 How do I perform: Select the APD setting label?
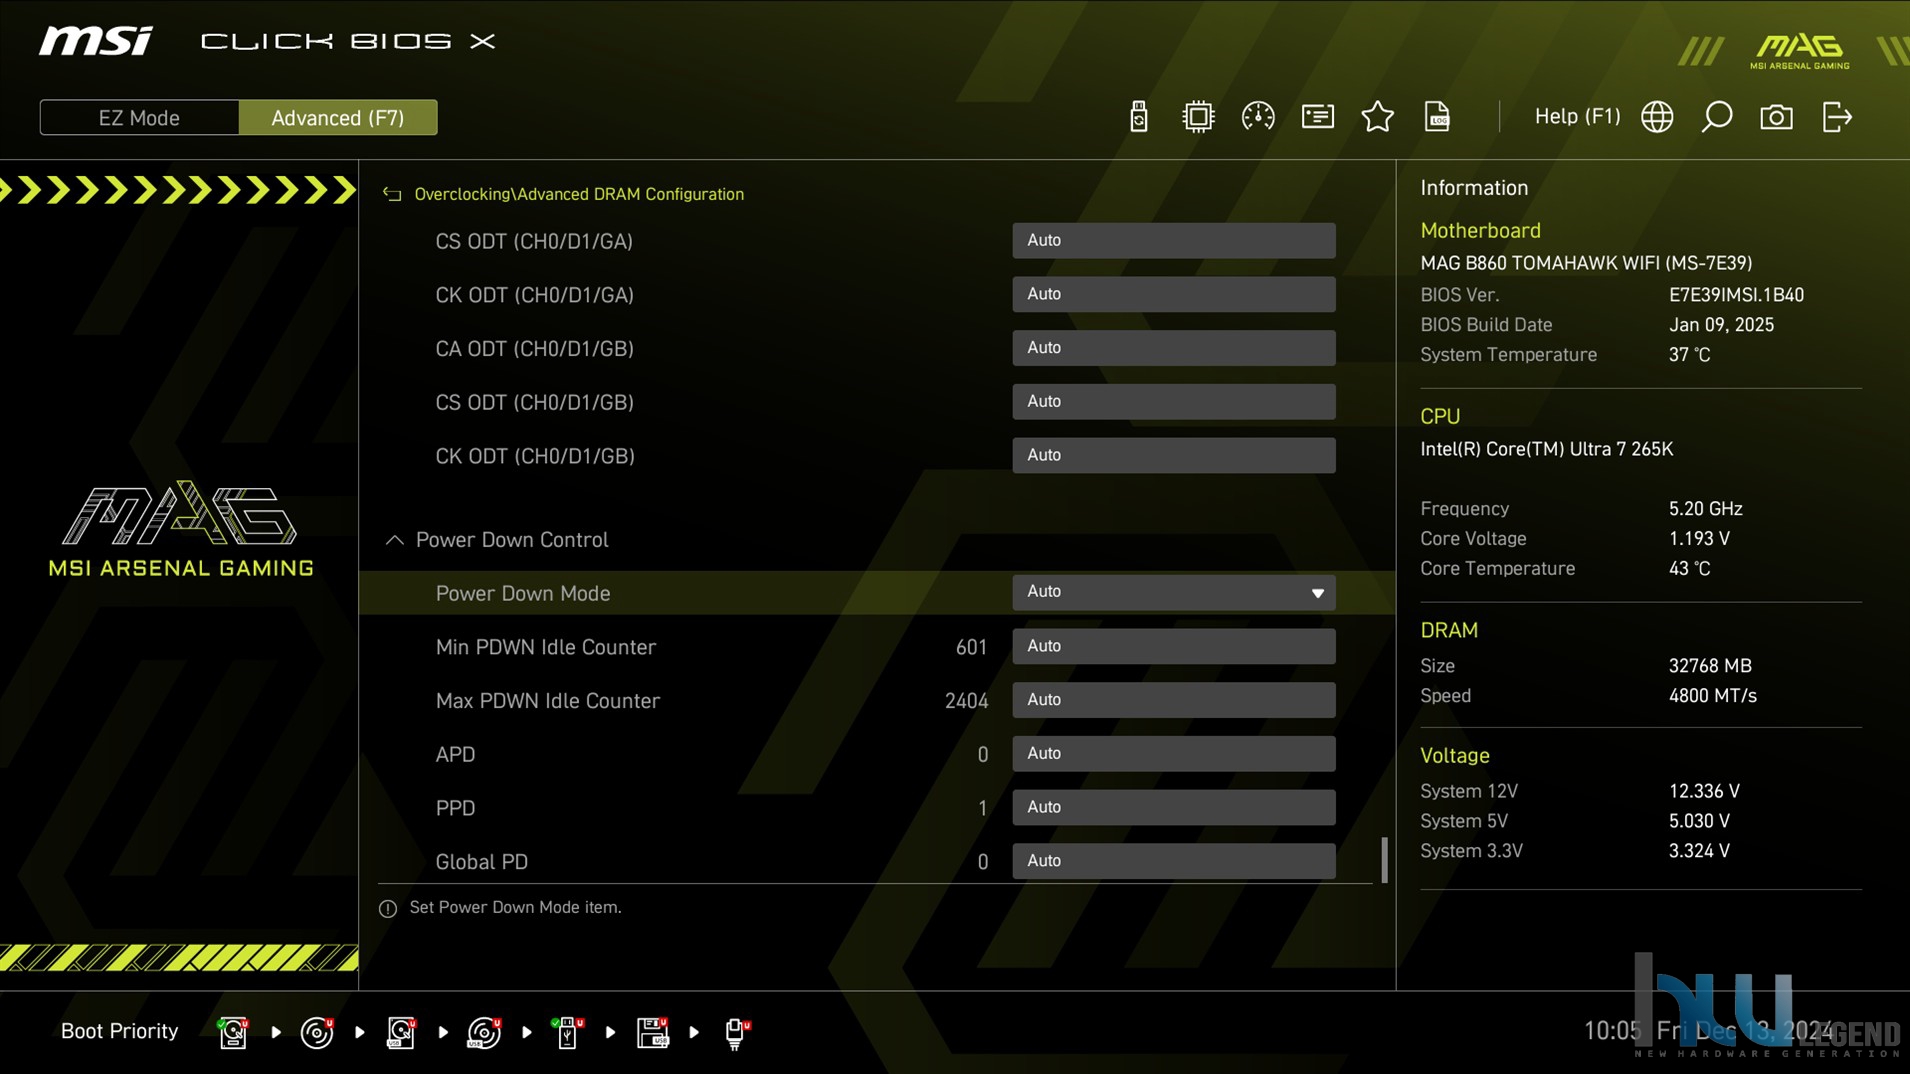tap(455, 755)
